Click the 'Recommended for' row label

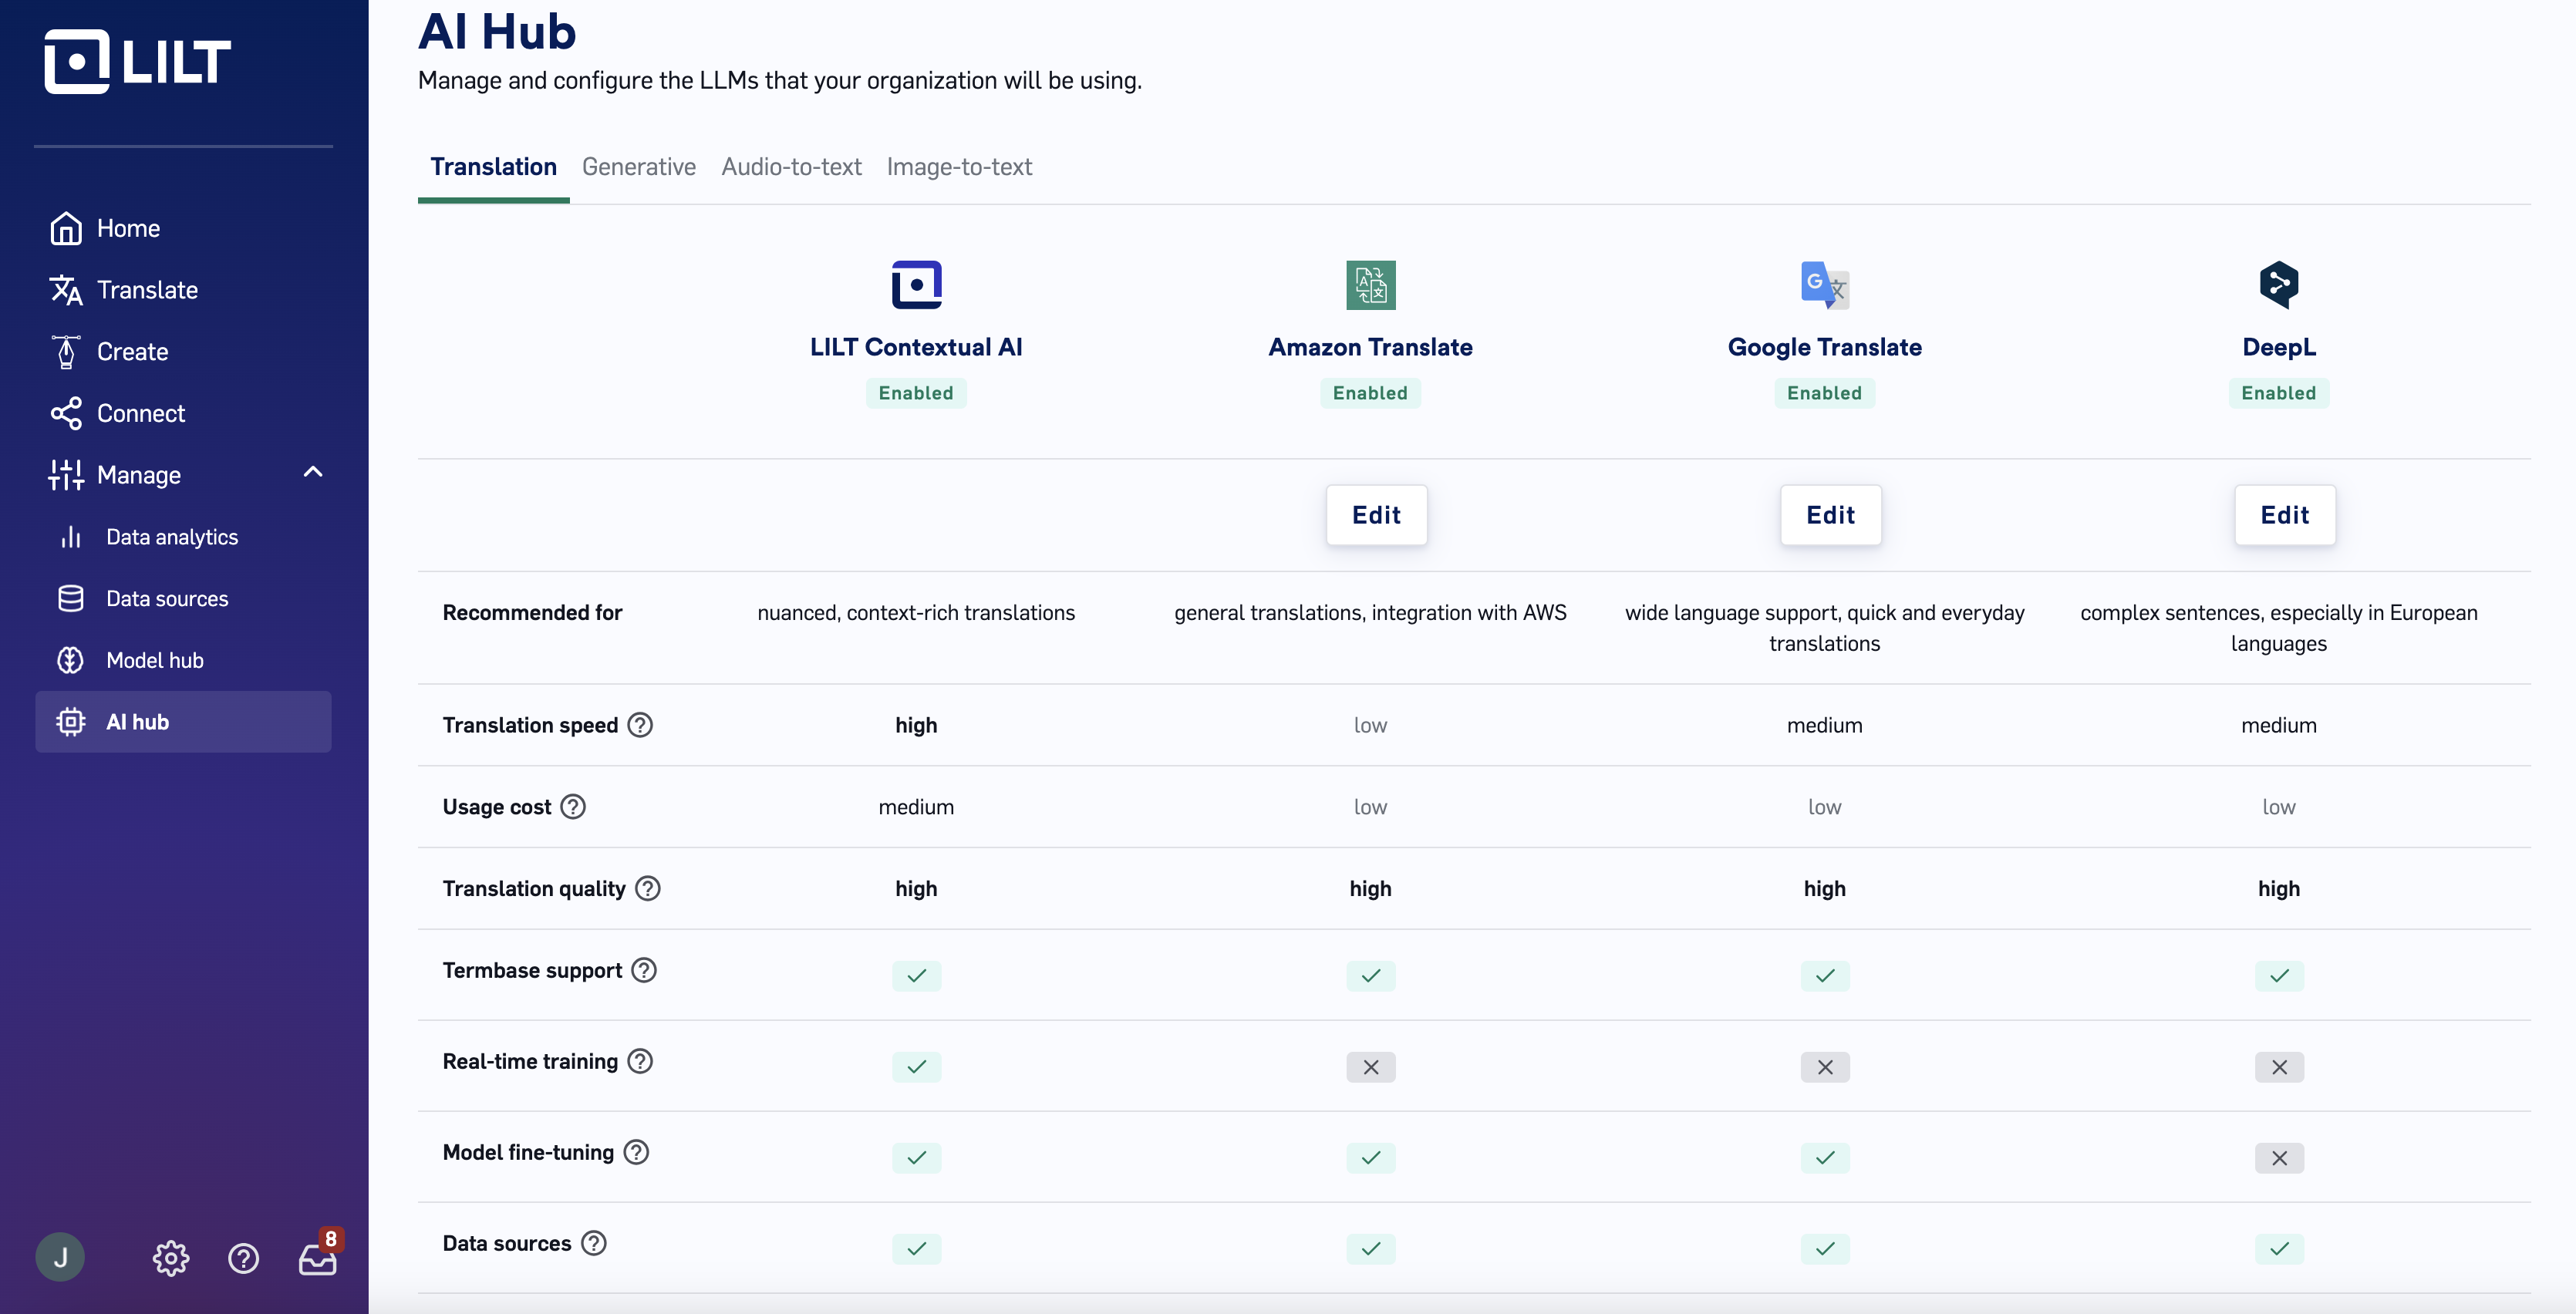coord(532,613)
